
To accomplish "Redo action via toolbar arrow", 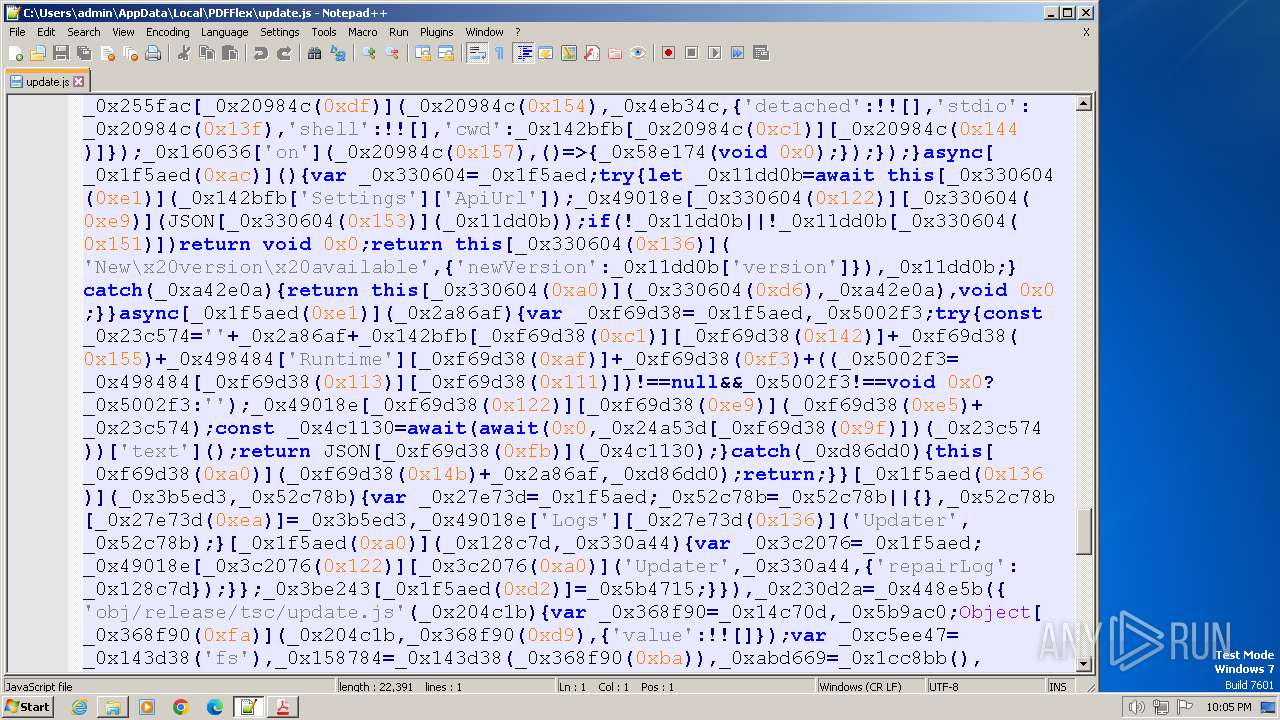I will 284,53.
